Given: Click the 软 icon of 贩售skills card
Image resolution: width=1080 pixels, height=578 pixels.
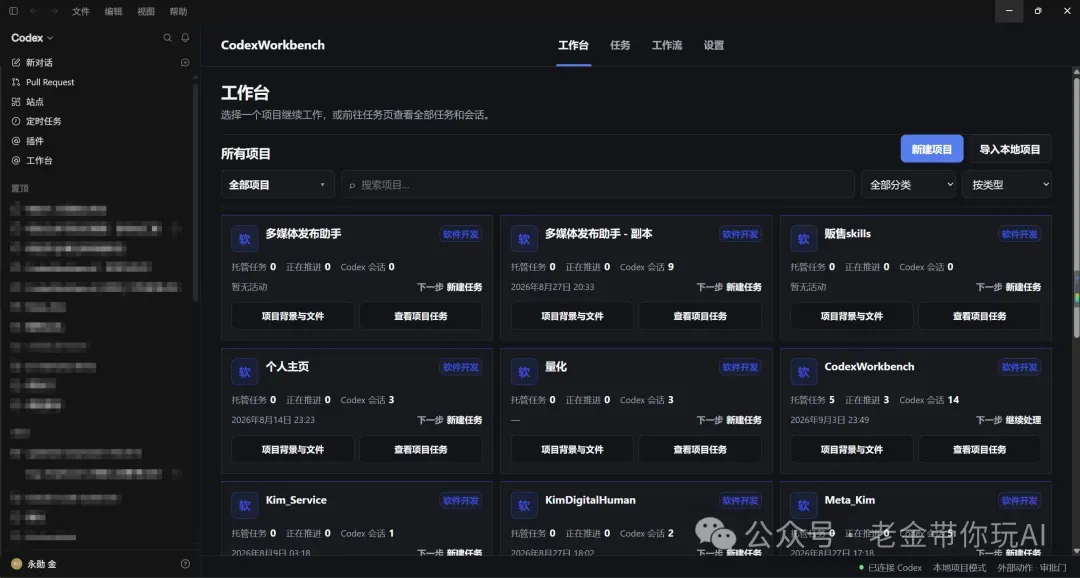Looking at the screenshot, I should 803,239.
